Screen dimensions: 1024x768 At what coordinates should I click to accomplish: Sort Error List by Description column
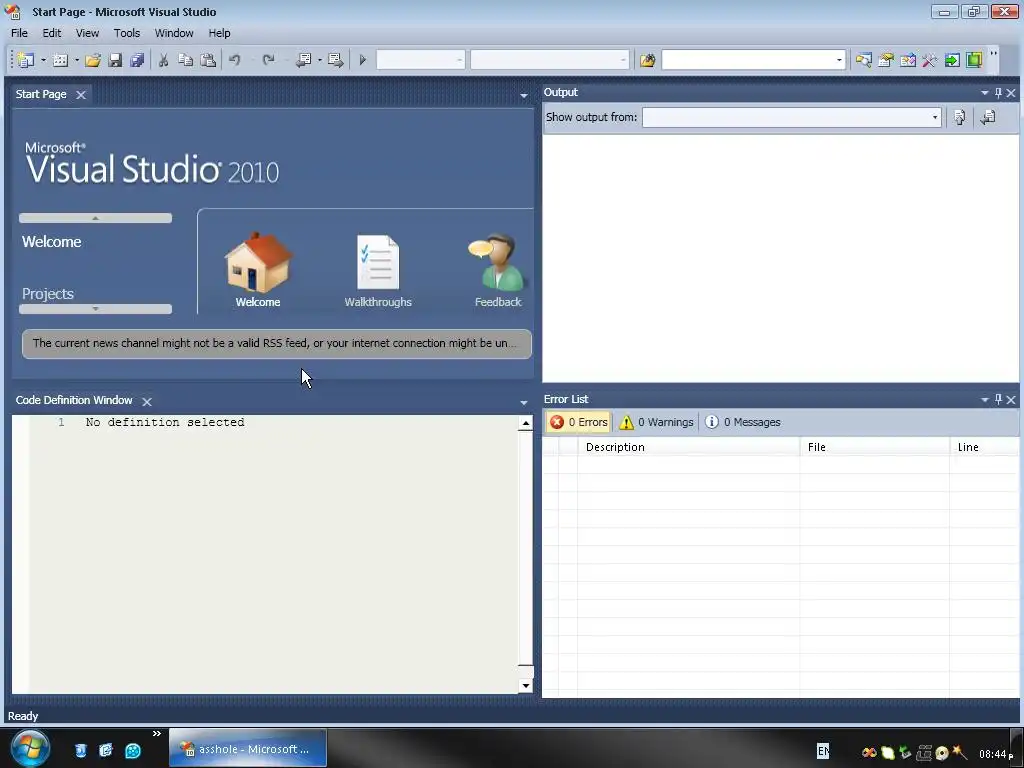coord(688,447)
